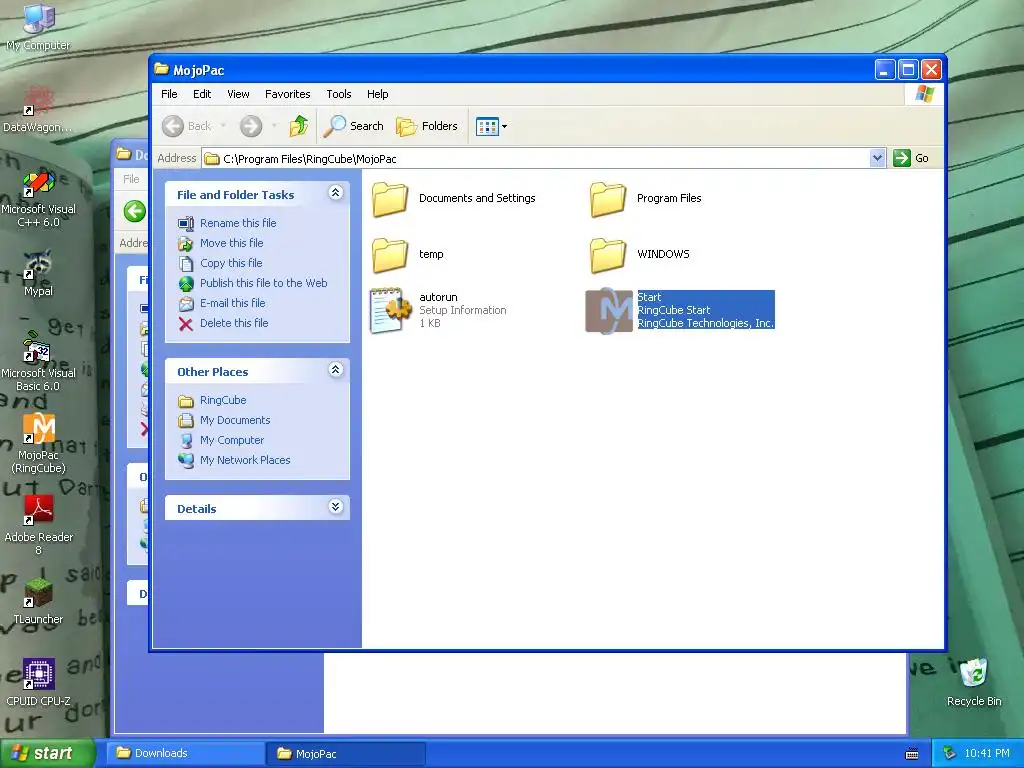
Task: Select the Mypal desktop icon
Action: point(39,266)
